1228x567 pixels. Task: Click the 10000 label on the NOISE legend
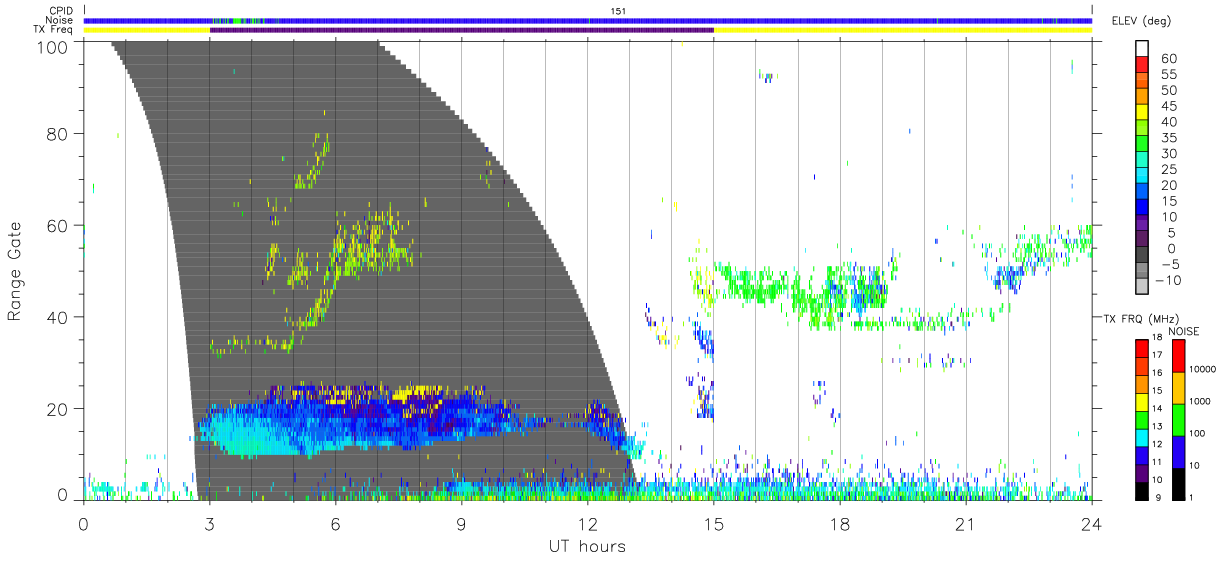(x=1202, y=370)
